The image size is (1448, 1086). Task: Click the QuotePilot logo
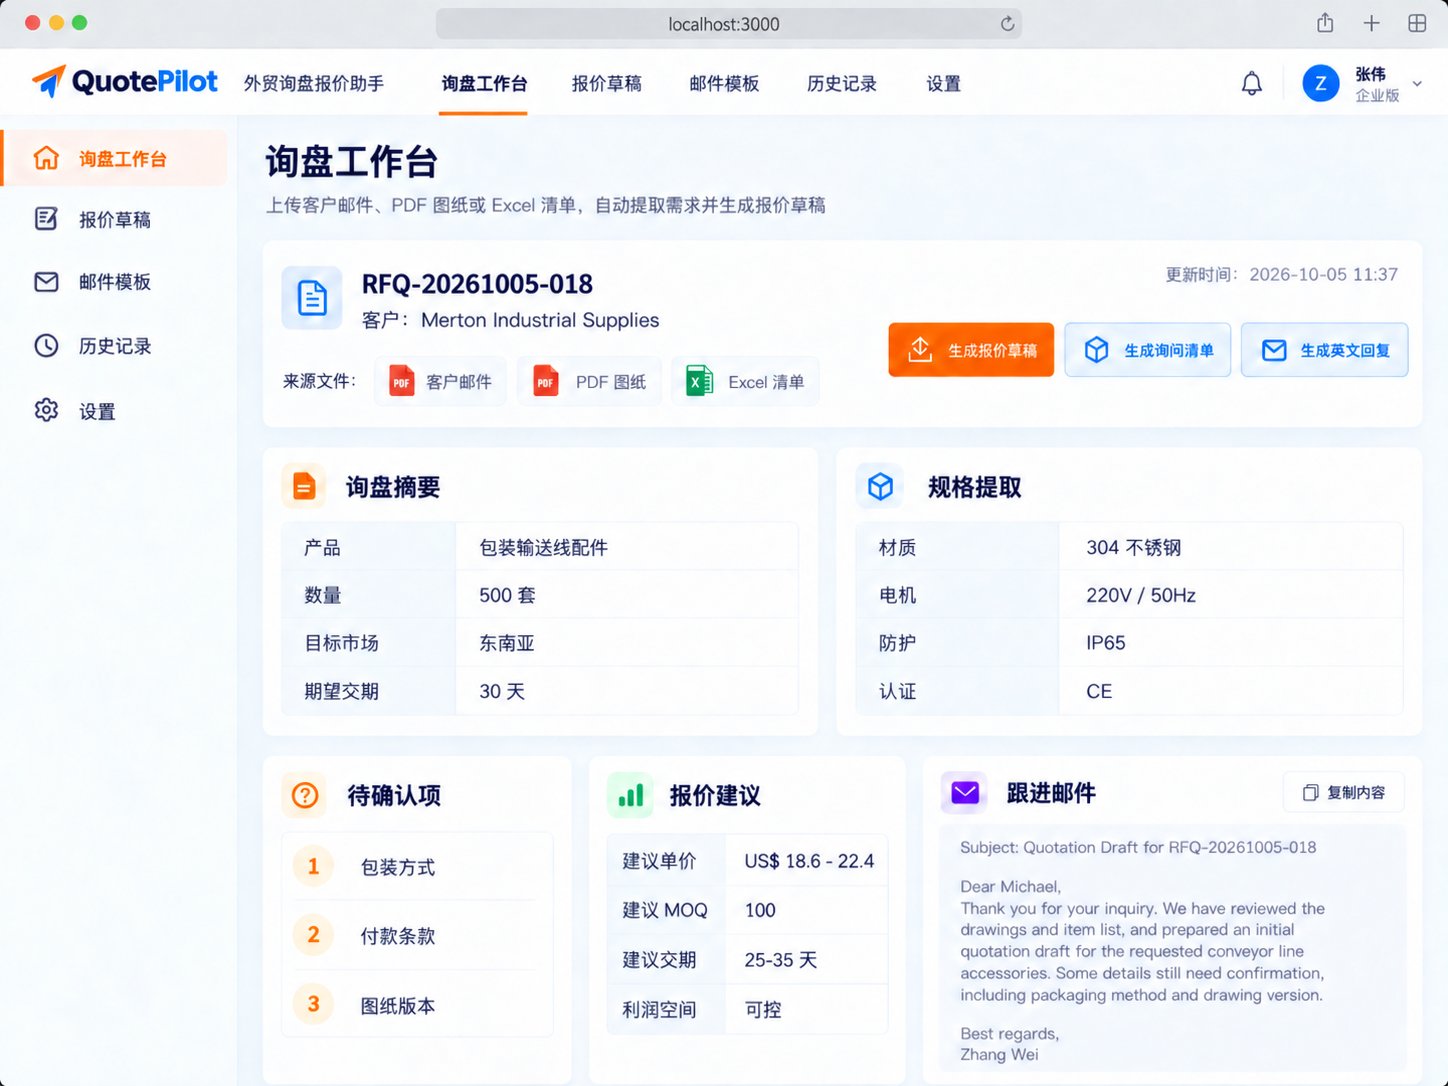(x=124, y=81)
